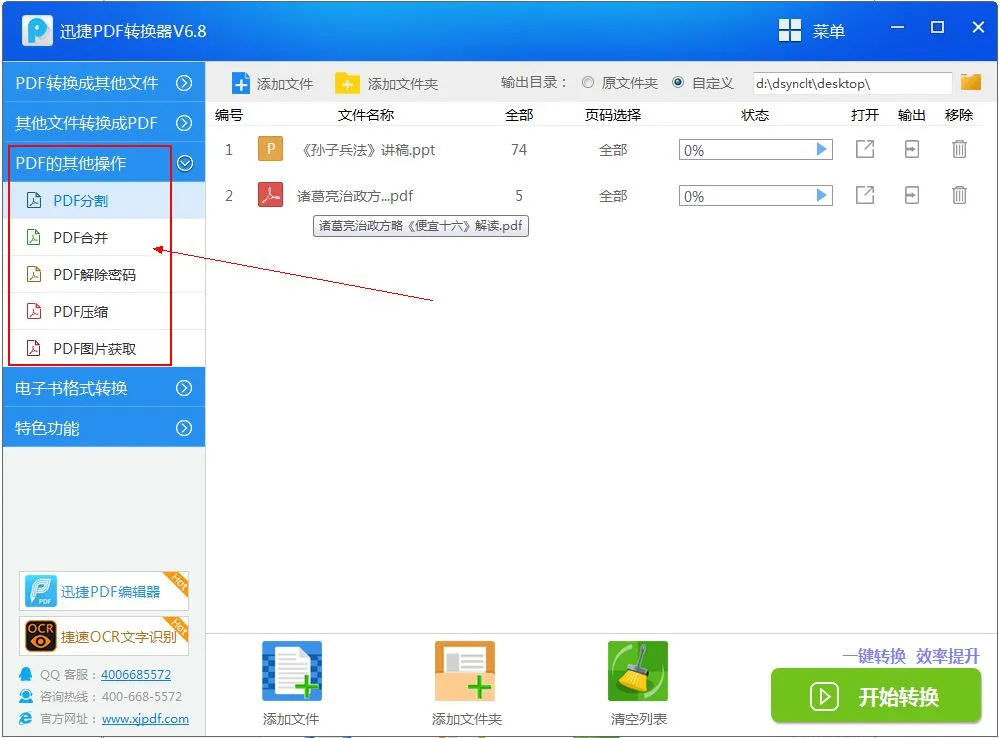The height and width of the screenshot is (738, 999).
Task: Click the 咨询热线 headset icon
Action: 25,696
